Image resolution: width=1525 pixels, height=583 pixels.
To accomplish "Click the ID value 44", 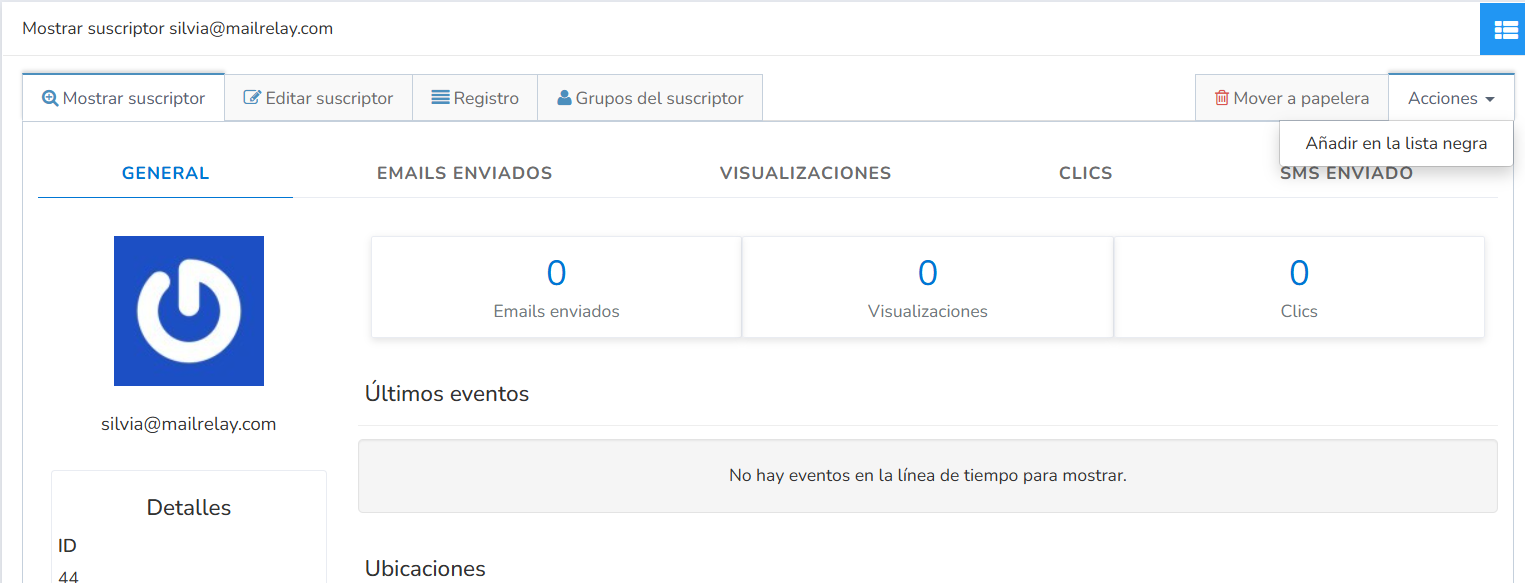I will point(69,576).
